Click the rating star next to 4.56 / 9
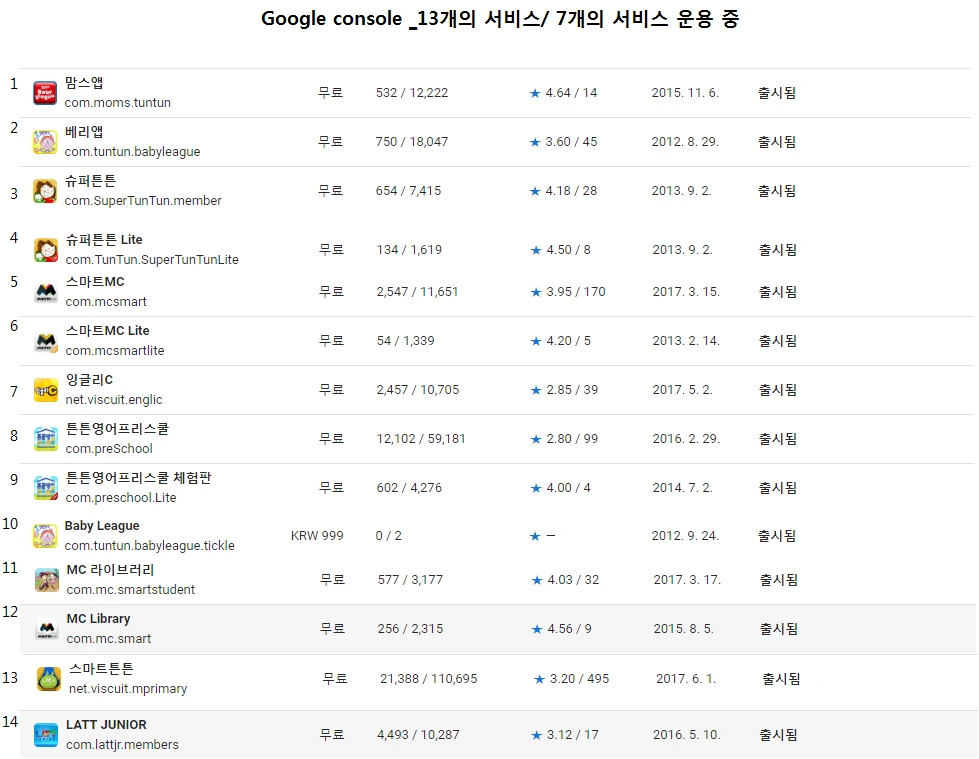 [x=537, y=629]
